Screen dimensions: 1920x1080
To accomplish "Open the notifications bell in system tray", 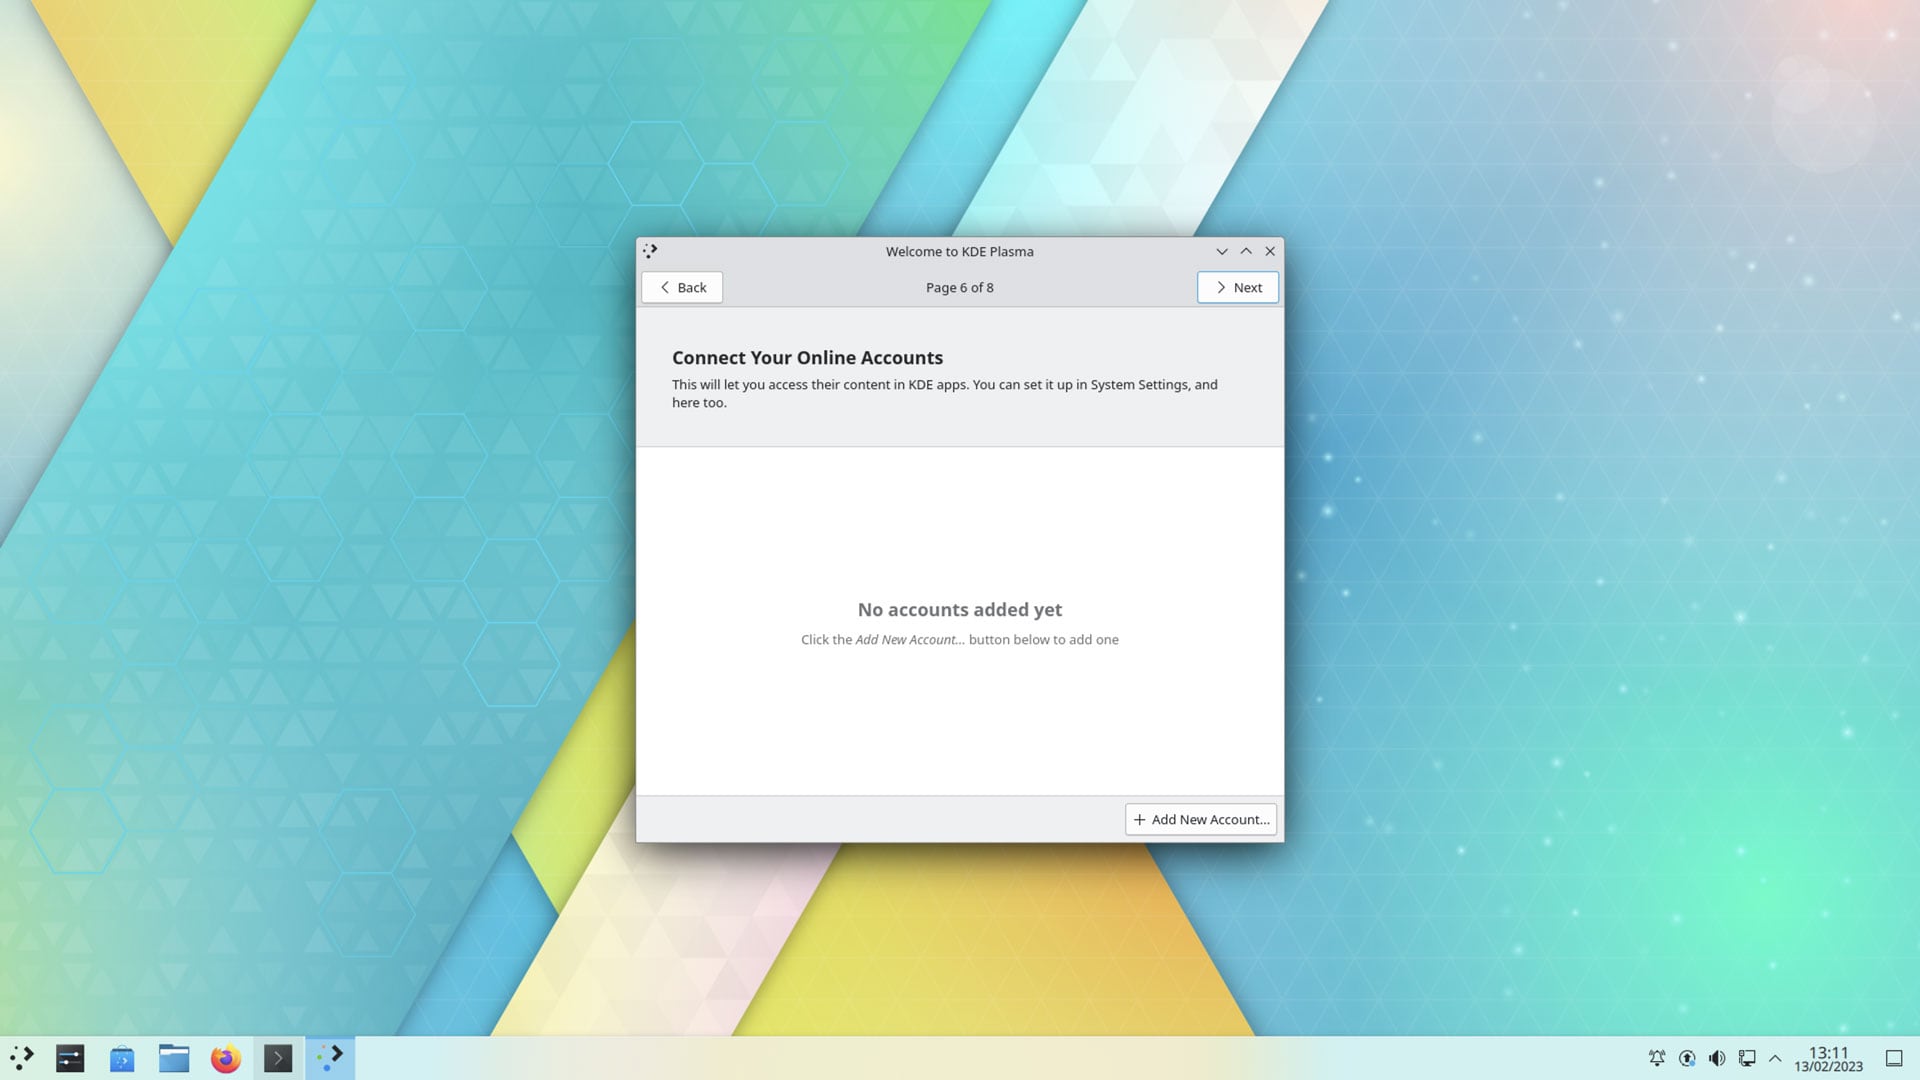I will pyautogui.click(x=1657, y=1058).
